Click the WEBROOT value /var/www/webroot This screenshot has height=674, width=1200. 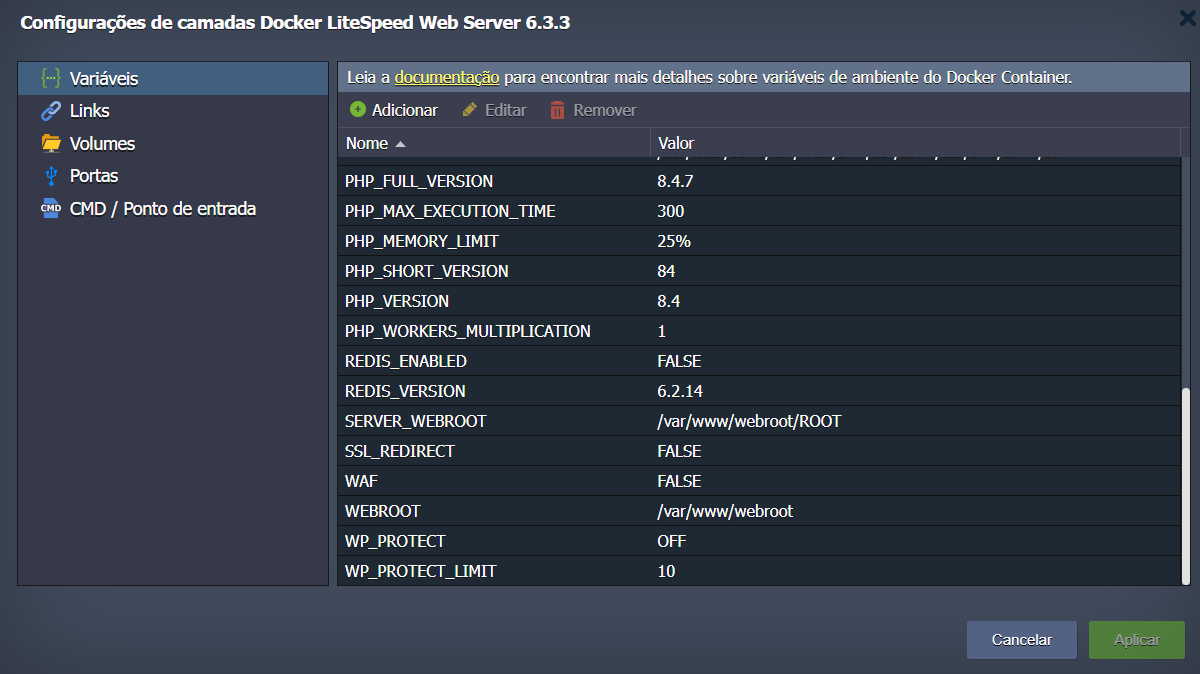coord(725,511)
